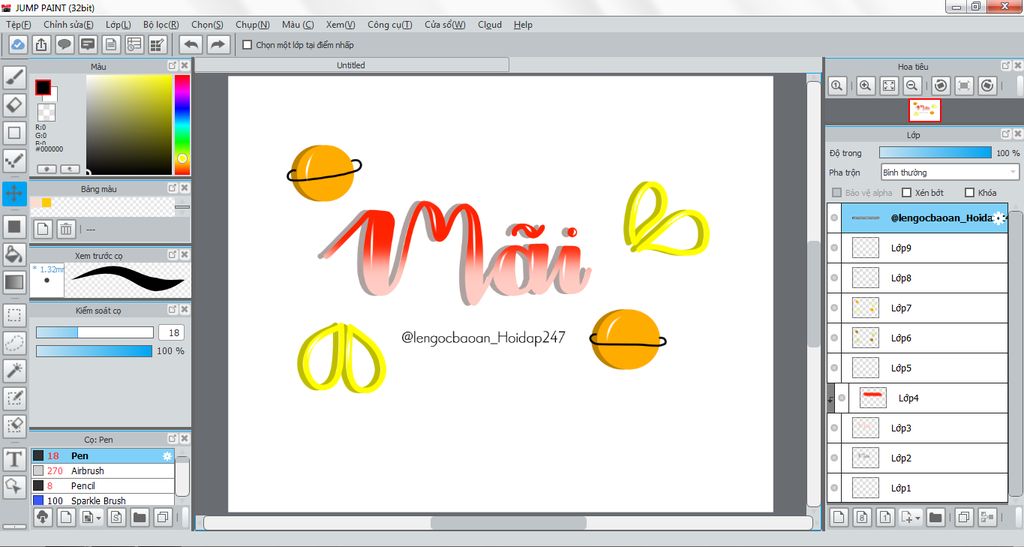Click the hue rainbow slider bar
Screen dimensions: 1024x547
tap(182, 125)
